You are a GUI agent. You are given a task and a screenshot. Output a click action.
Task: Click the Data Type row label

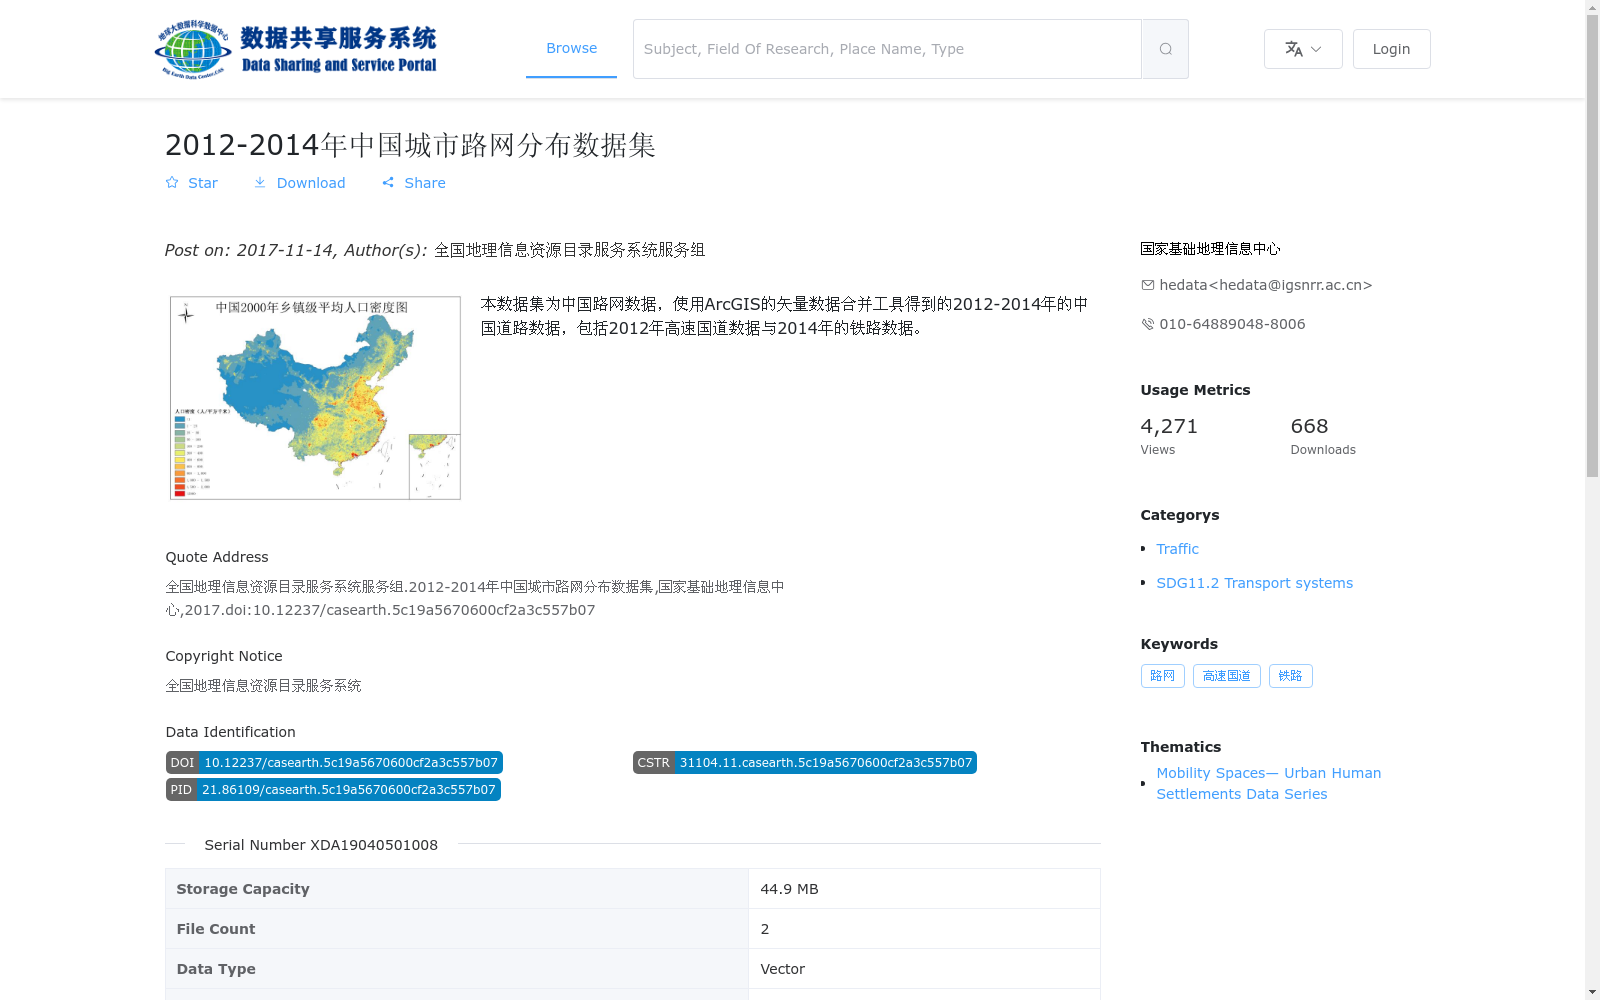pos(216,969)
